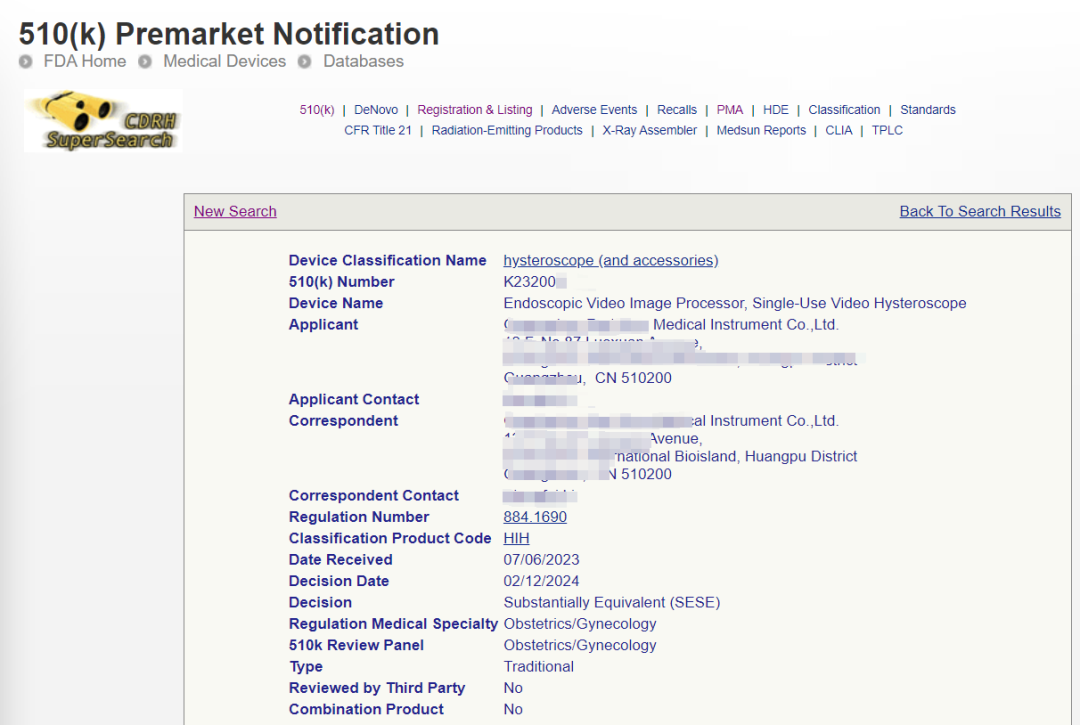Open the Registration & Listing page

pos(475,110)
